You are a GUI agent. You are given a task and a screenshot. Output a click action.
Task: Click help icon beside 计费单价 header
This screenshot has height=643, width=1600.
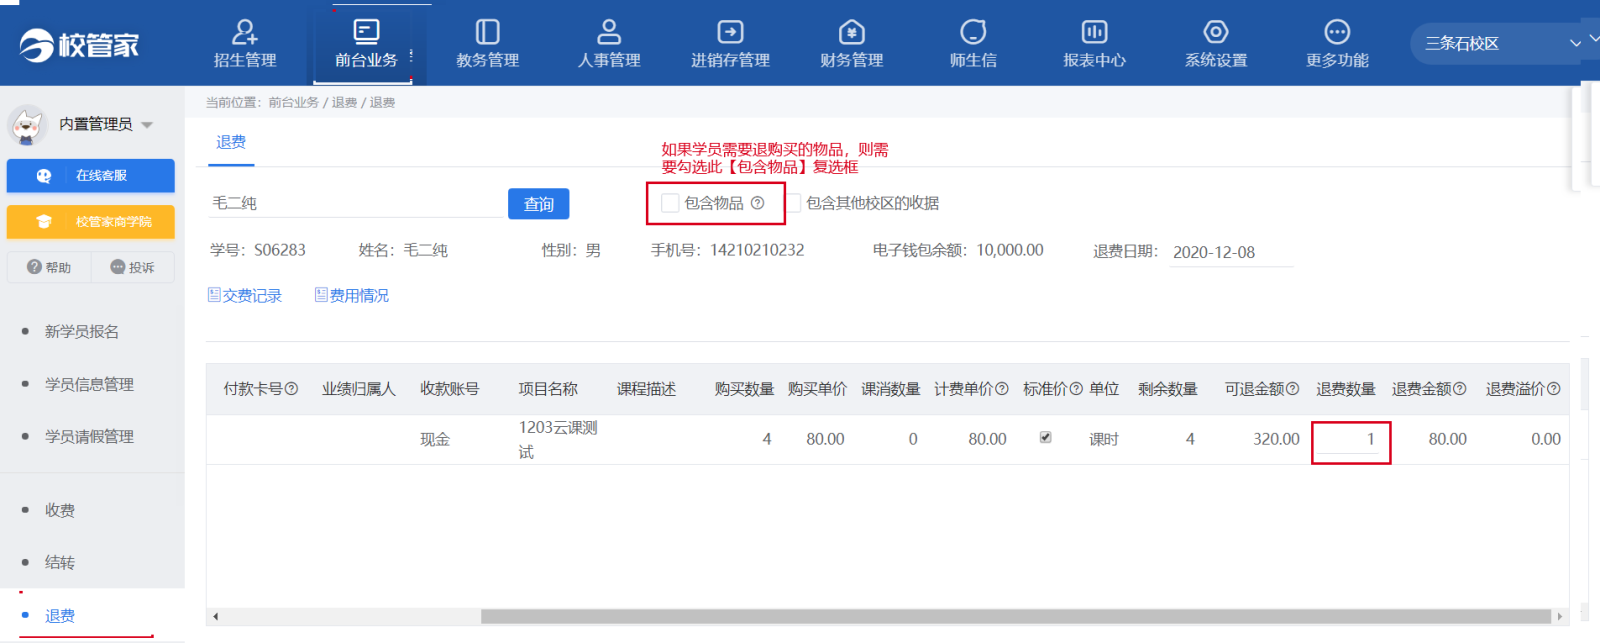click(1002, 389)
